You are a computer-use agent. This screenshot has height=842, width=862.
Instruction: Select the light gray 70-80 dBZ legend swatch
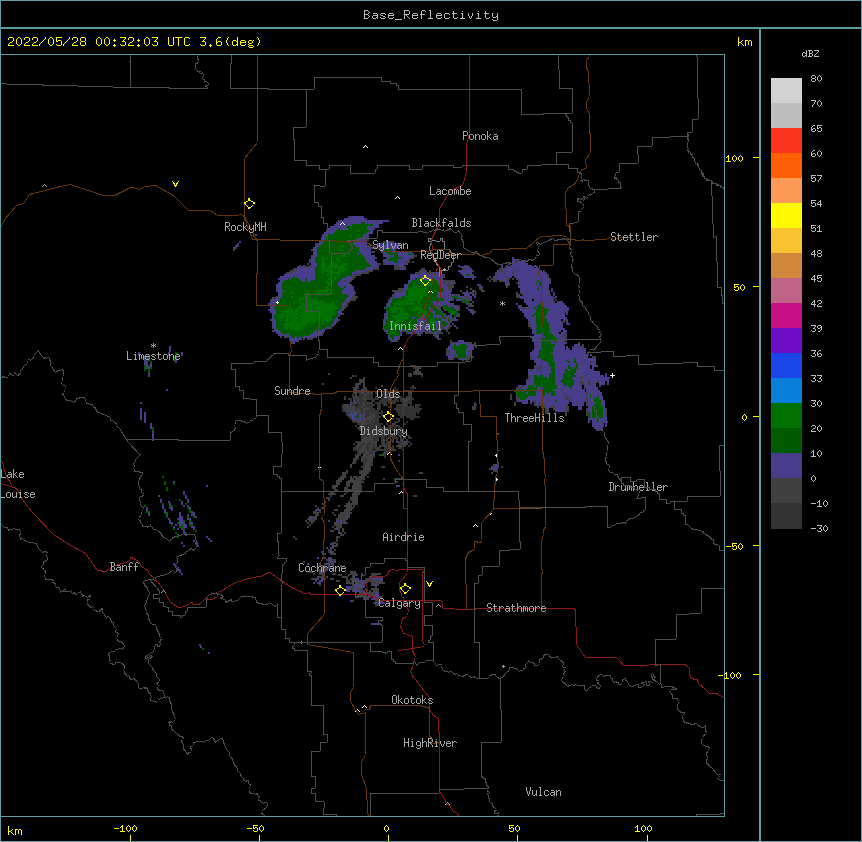[x=786, y=91]
